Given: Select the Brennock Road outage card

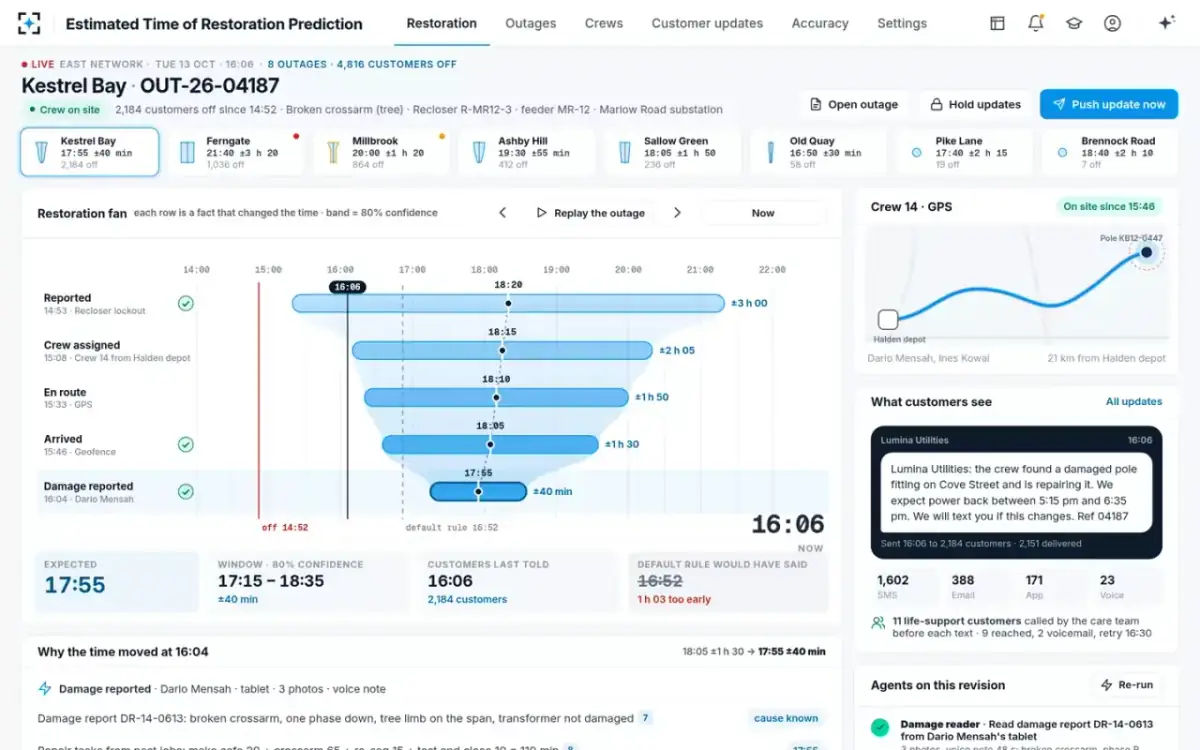Looking at the screenshot, I should [x=1111, y=152].
